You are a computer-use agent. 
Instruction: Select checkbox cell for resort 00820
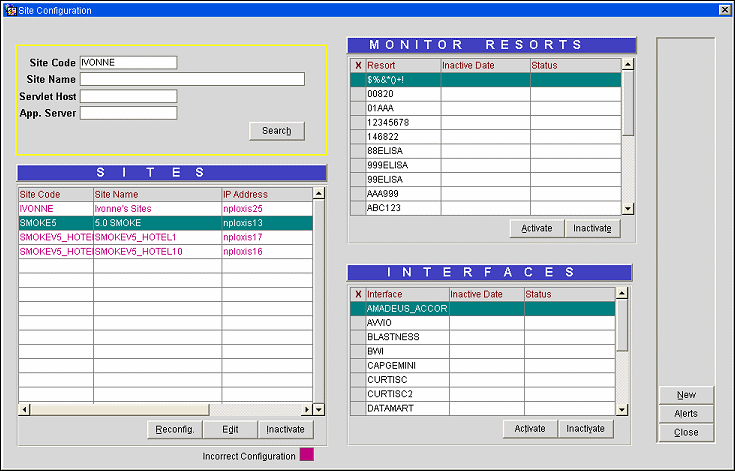[358, 94]
